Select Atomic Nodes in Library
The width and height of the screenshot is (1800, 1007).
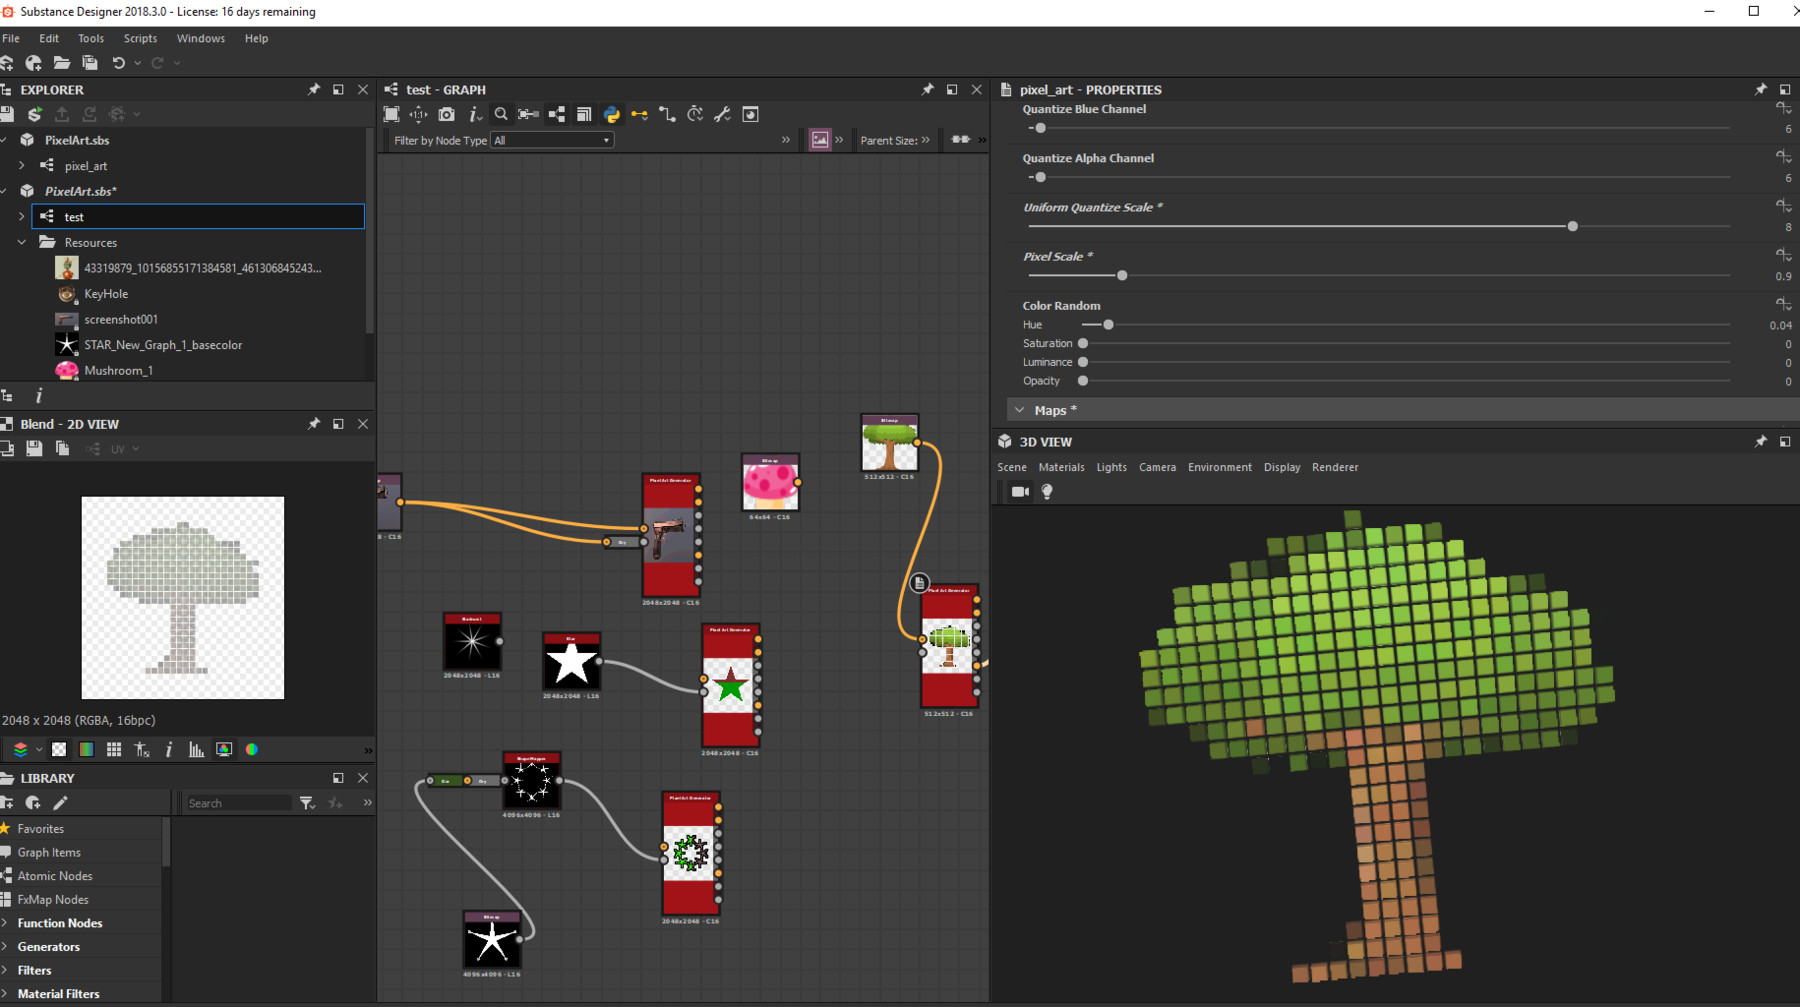tap(55, 876)
